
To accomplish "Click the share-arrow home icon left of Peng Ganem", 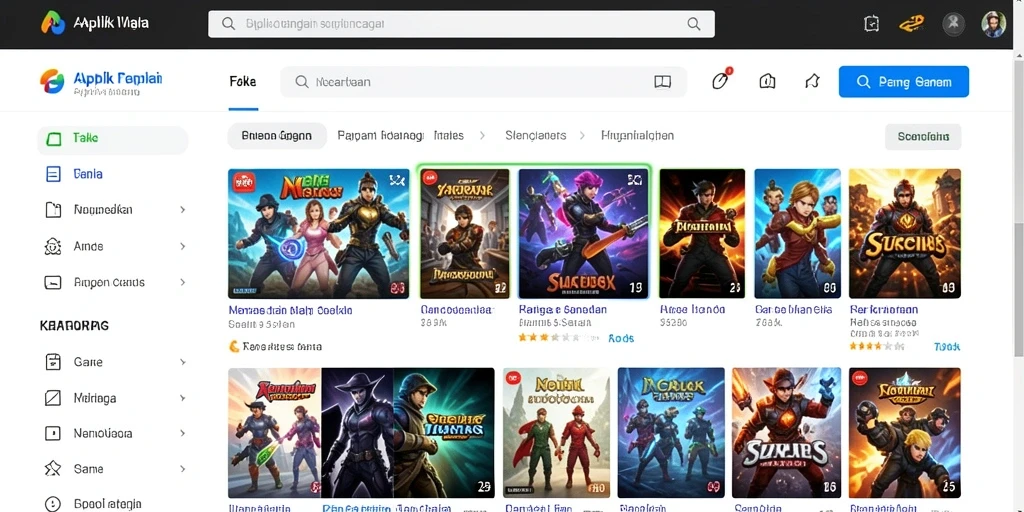I will click(812, 82).
